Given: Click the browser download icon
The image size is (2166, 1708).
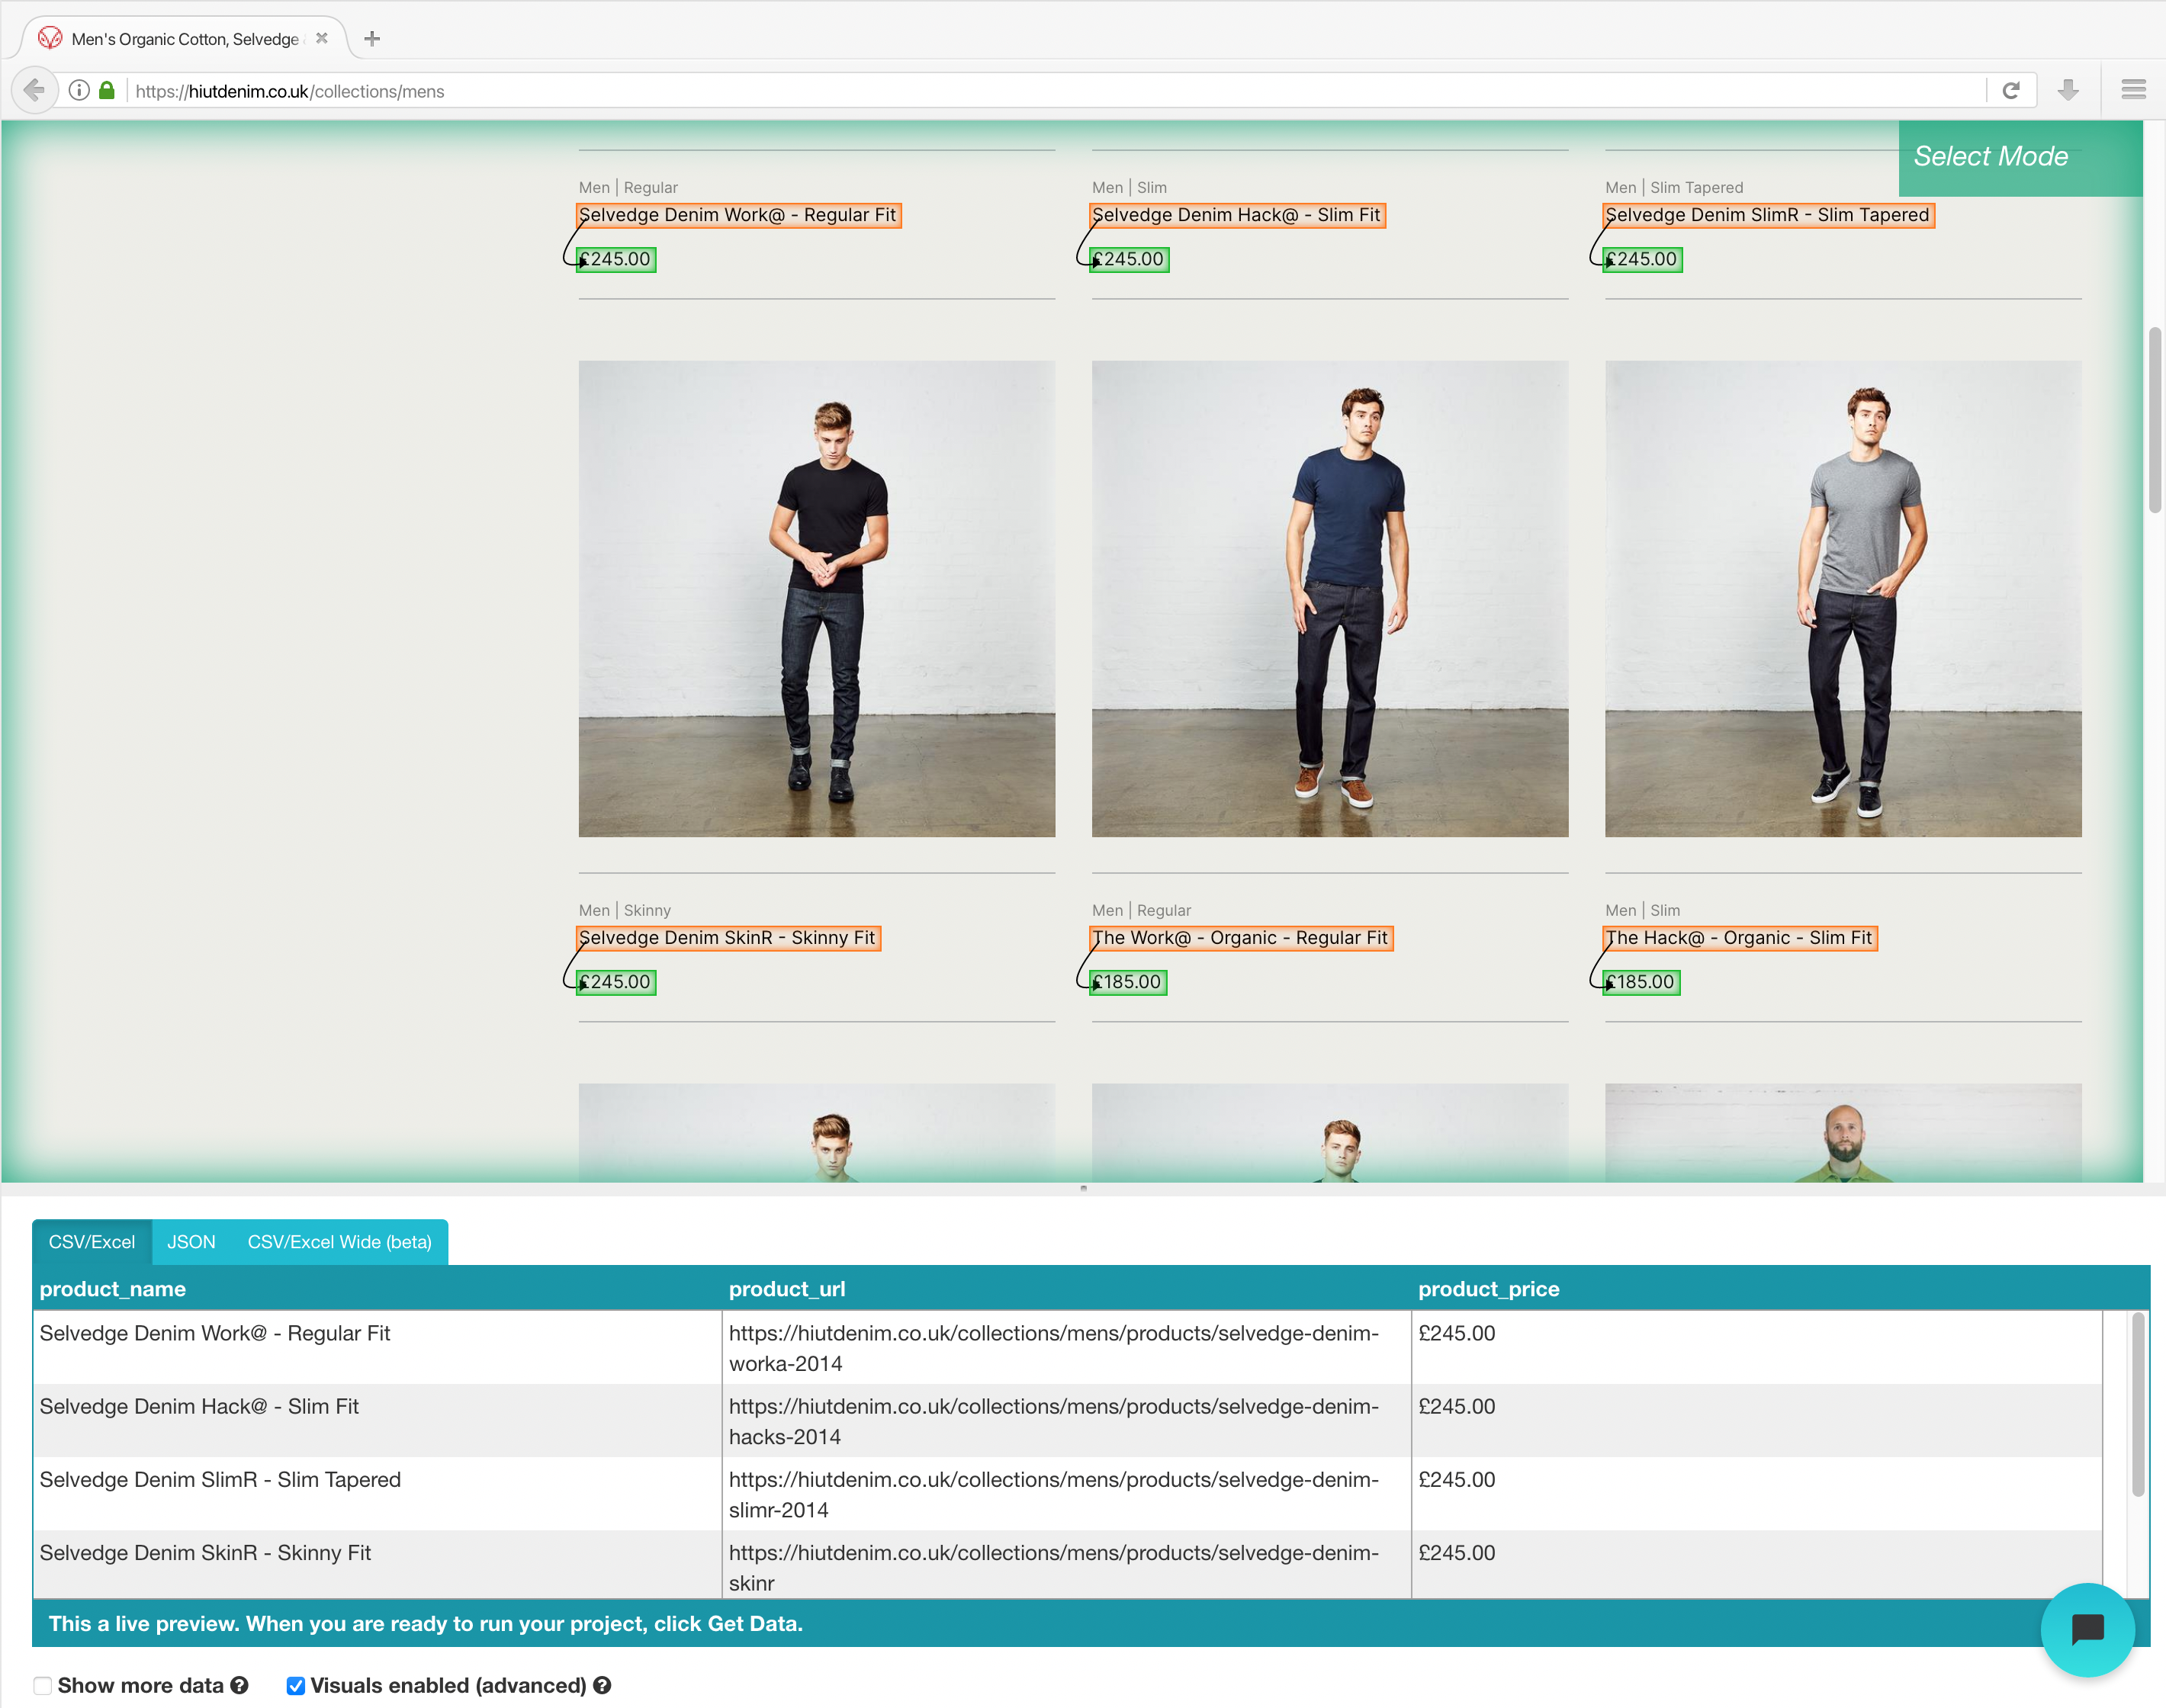Looking at the screenshot, I should point(2071,91).
